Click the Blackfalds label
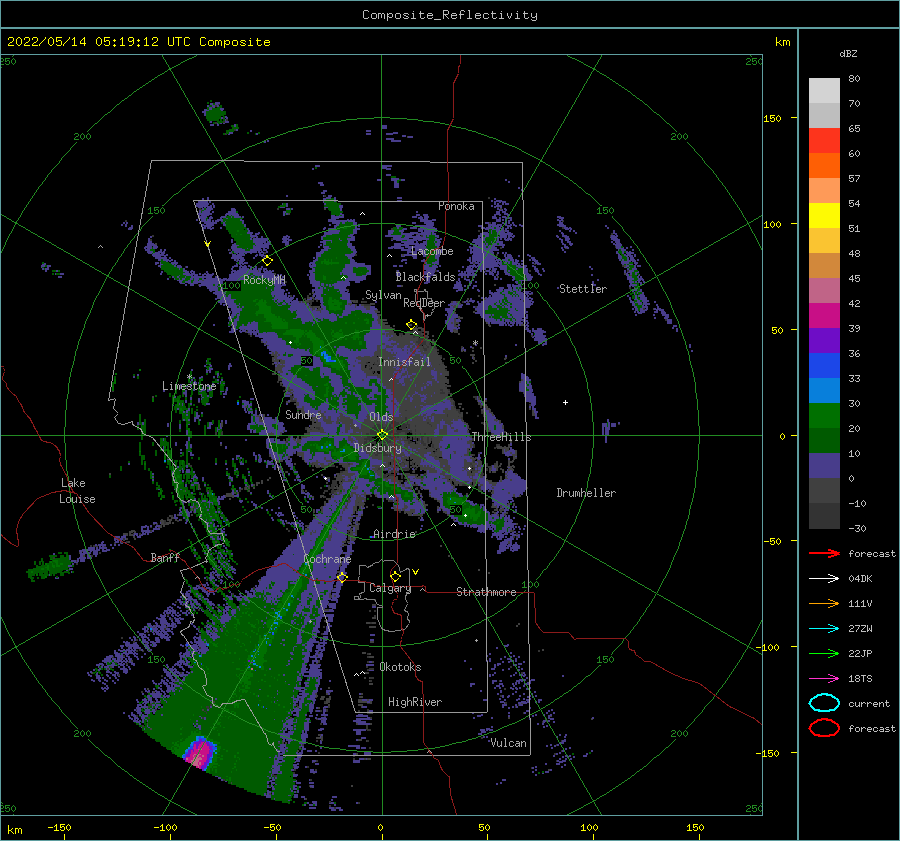This screenshot has width=900, height=841. click(425, 277)
